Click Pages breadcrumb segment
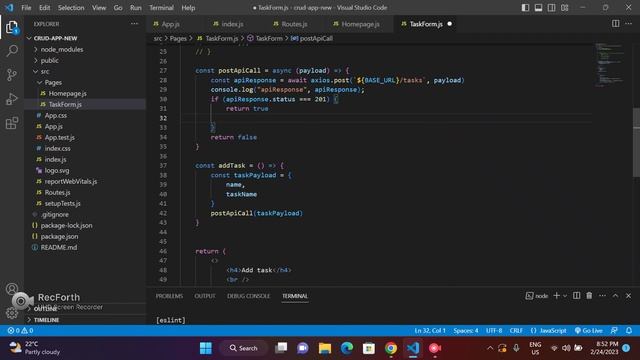The image size is (640, 360). tap(178, 38)
